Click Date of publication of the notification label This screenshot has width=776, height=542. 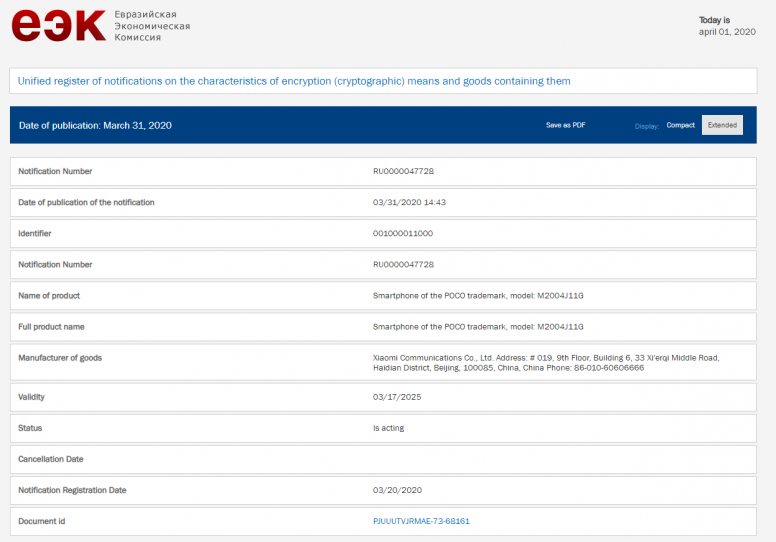[x=86, y=202]
